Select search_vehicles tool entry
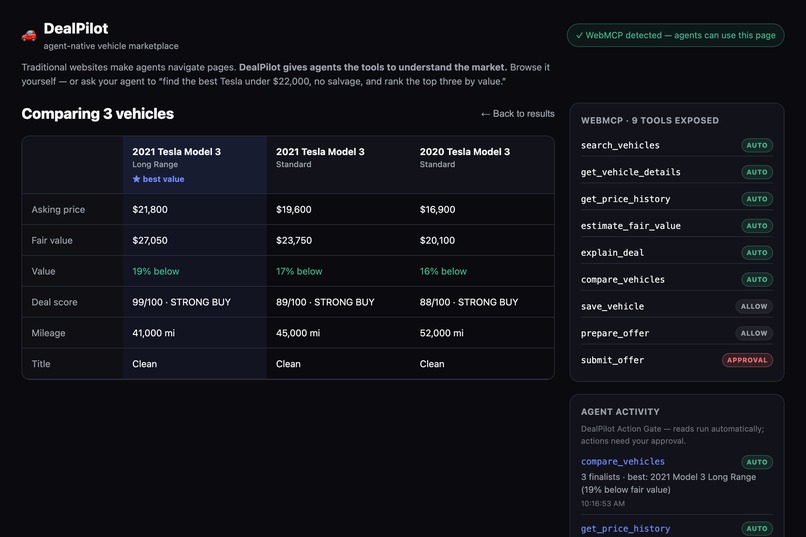Image resolution: width=806 pixels, height=537 pixels. coord(620,145)
